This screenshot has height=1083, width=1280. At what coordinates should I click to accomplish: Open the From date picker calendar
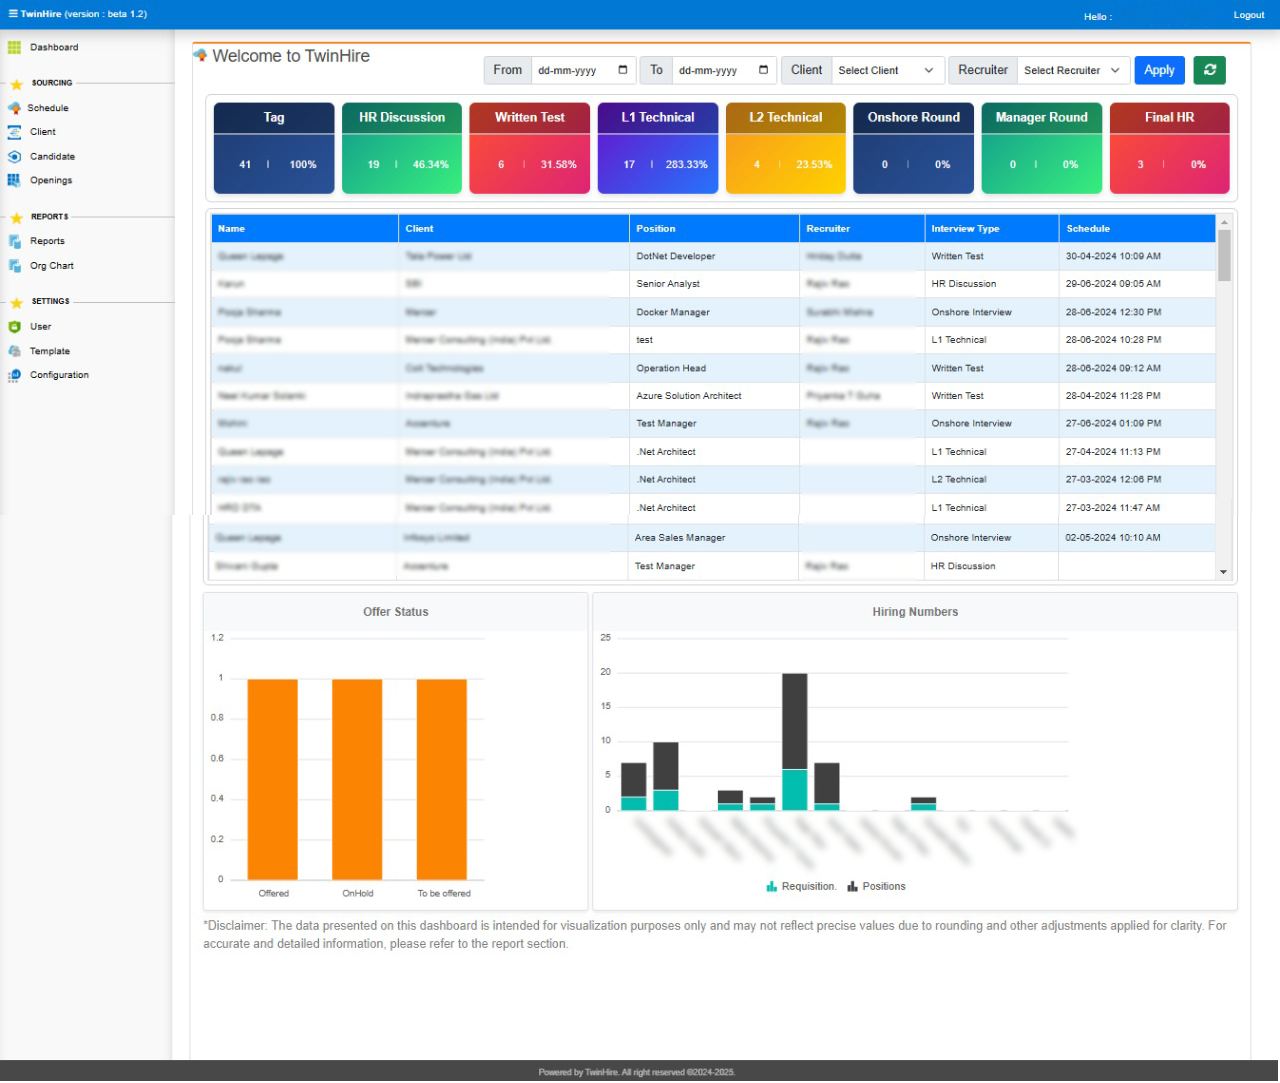click(622, 70)
